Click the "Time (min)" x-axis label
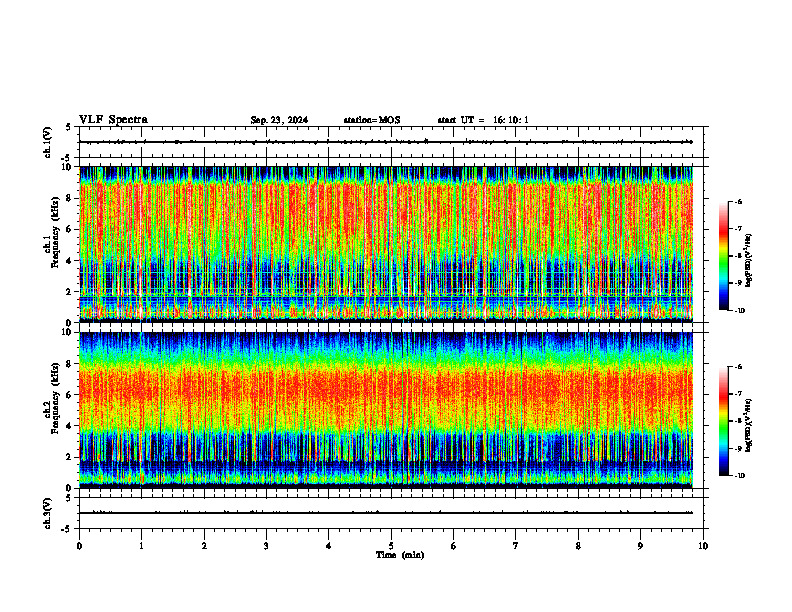Screen dimensions: 792x612 click(400, 555)
